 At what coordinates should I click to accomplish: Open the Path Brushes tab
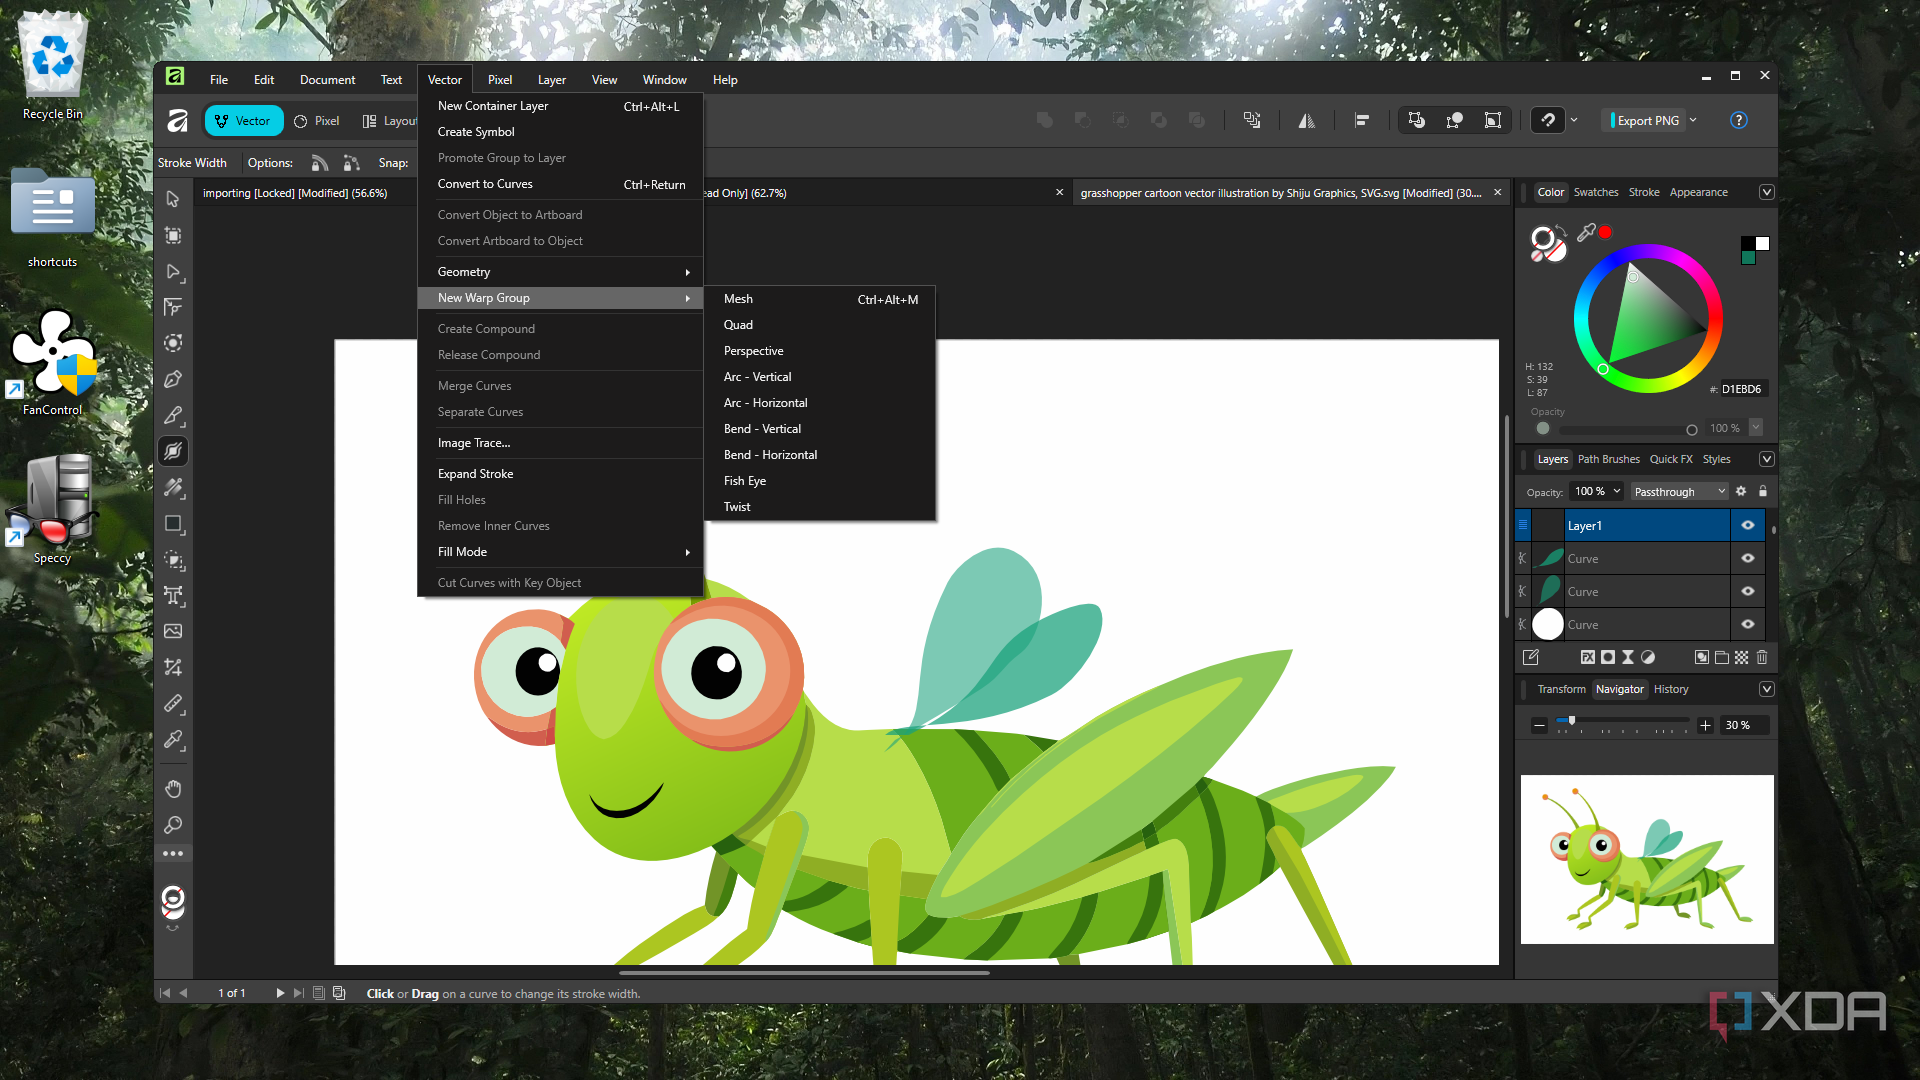(1608, 459)
